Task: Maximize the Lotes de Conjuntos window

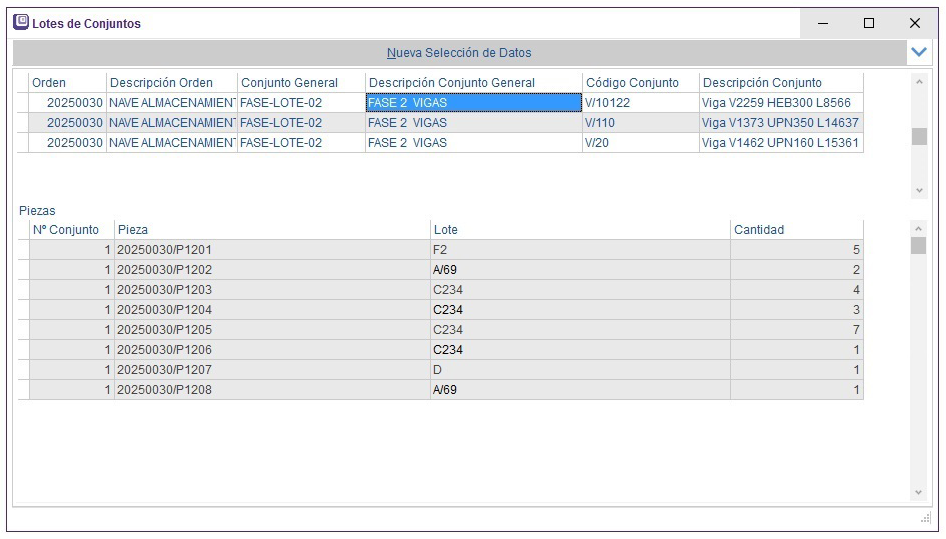Action: click(x=868, y=23)
